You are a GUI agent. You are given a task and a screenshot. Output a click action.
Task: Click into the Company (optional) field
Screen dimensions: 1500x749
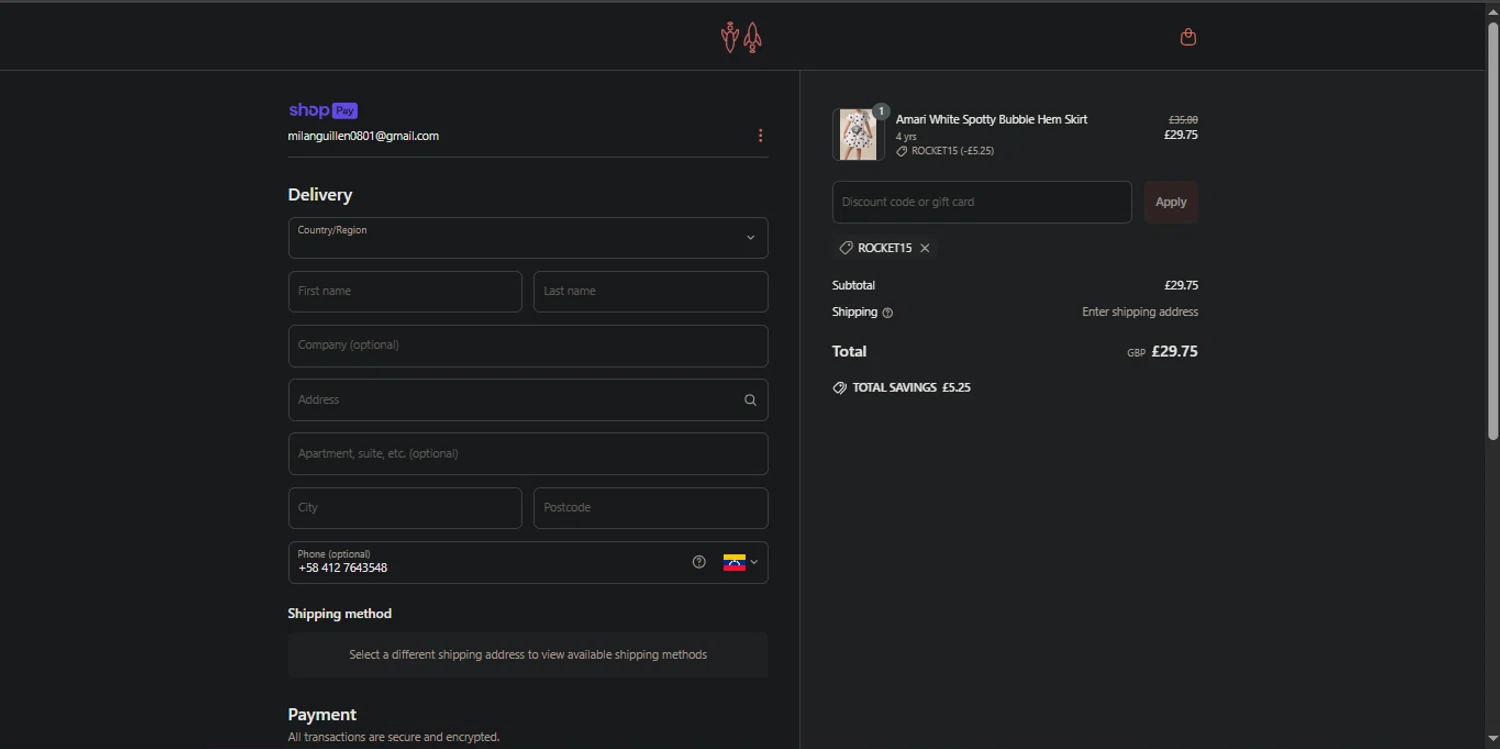coord(528,345)
